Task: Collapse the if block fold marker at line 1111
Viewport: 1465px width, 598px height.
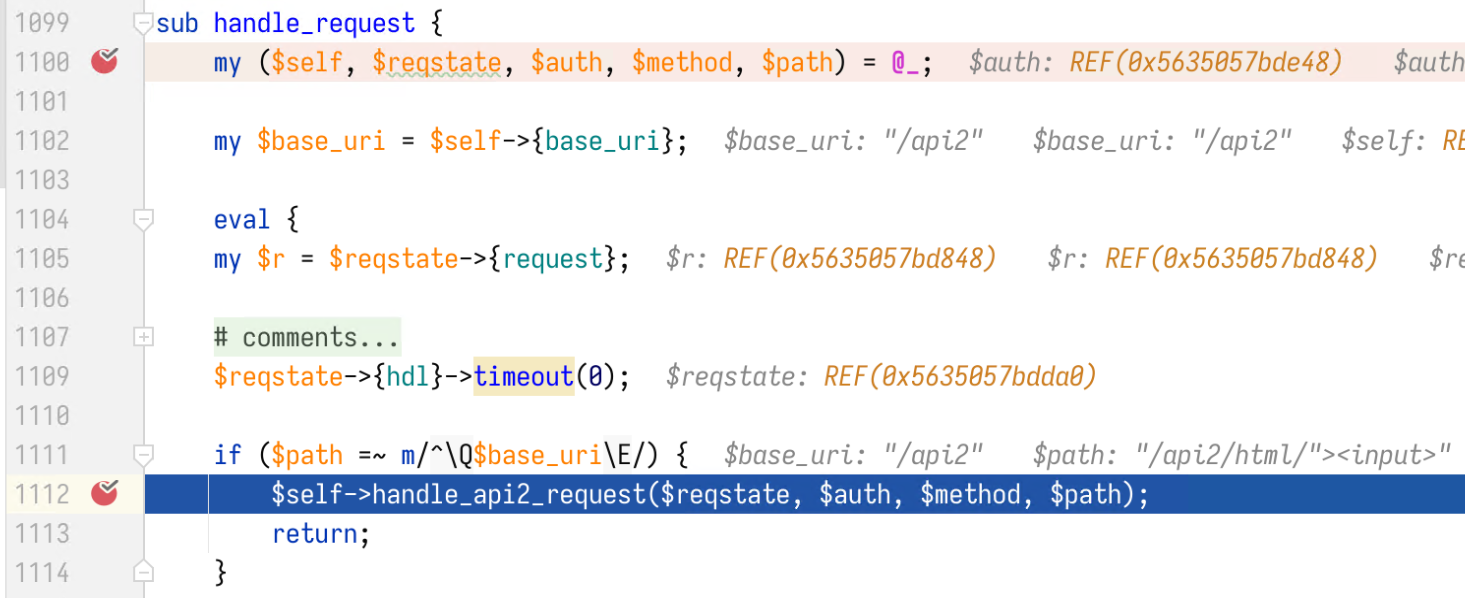Action: coord(143,456)
